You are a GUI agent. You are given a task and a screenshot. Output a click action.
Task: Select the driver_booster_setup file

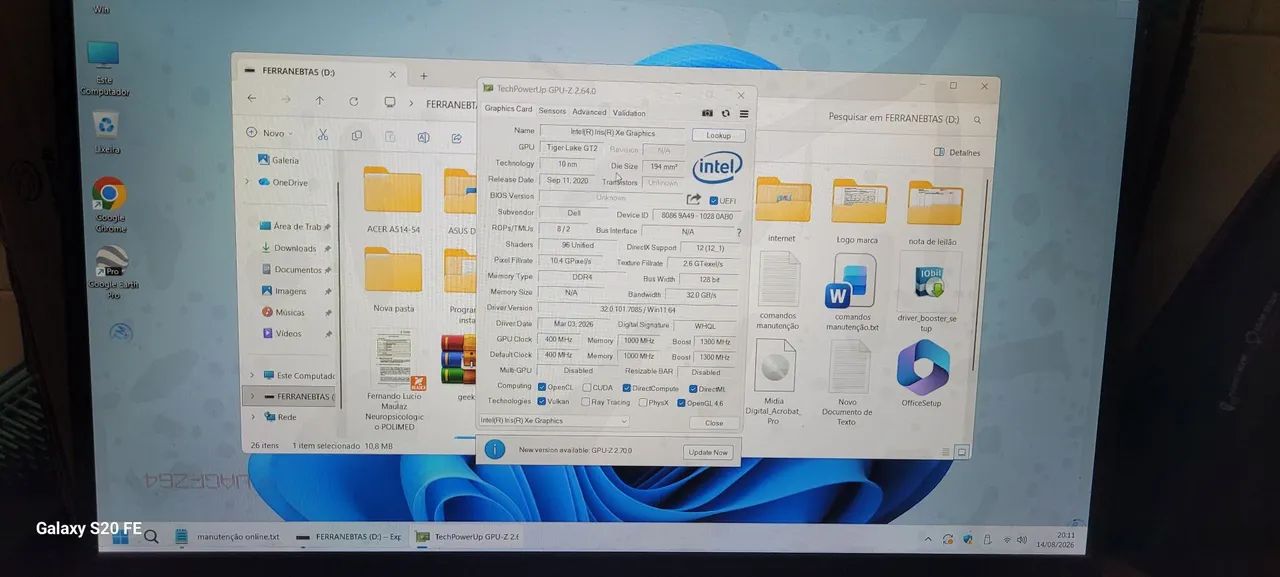929,292
